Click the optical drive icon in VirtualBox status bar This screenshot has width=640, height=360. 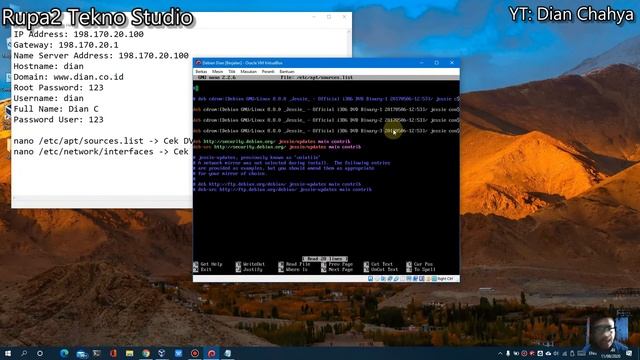coord(377,279)
